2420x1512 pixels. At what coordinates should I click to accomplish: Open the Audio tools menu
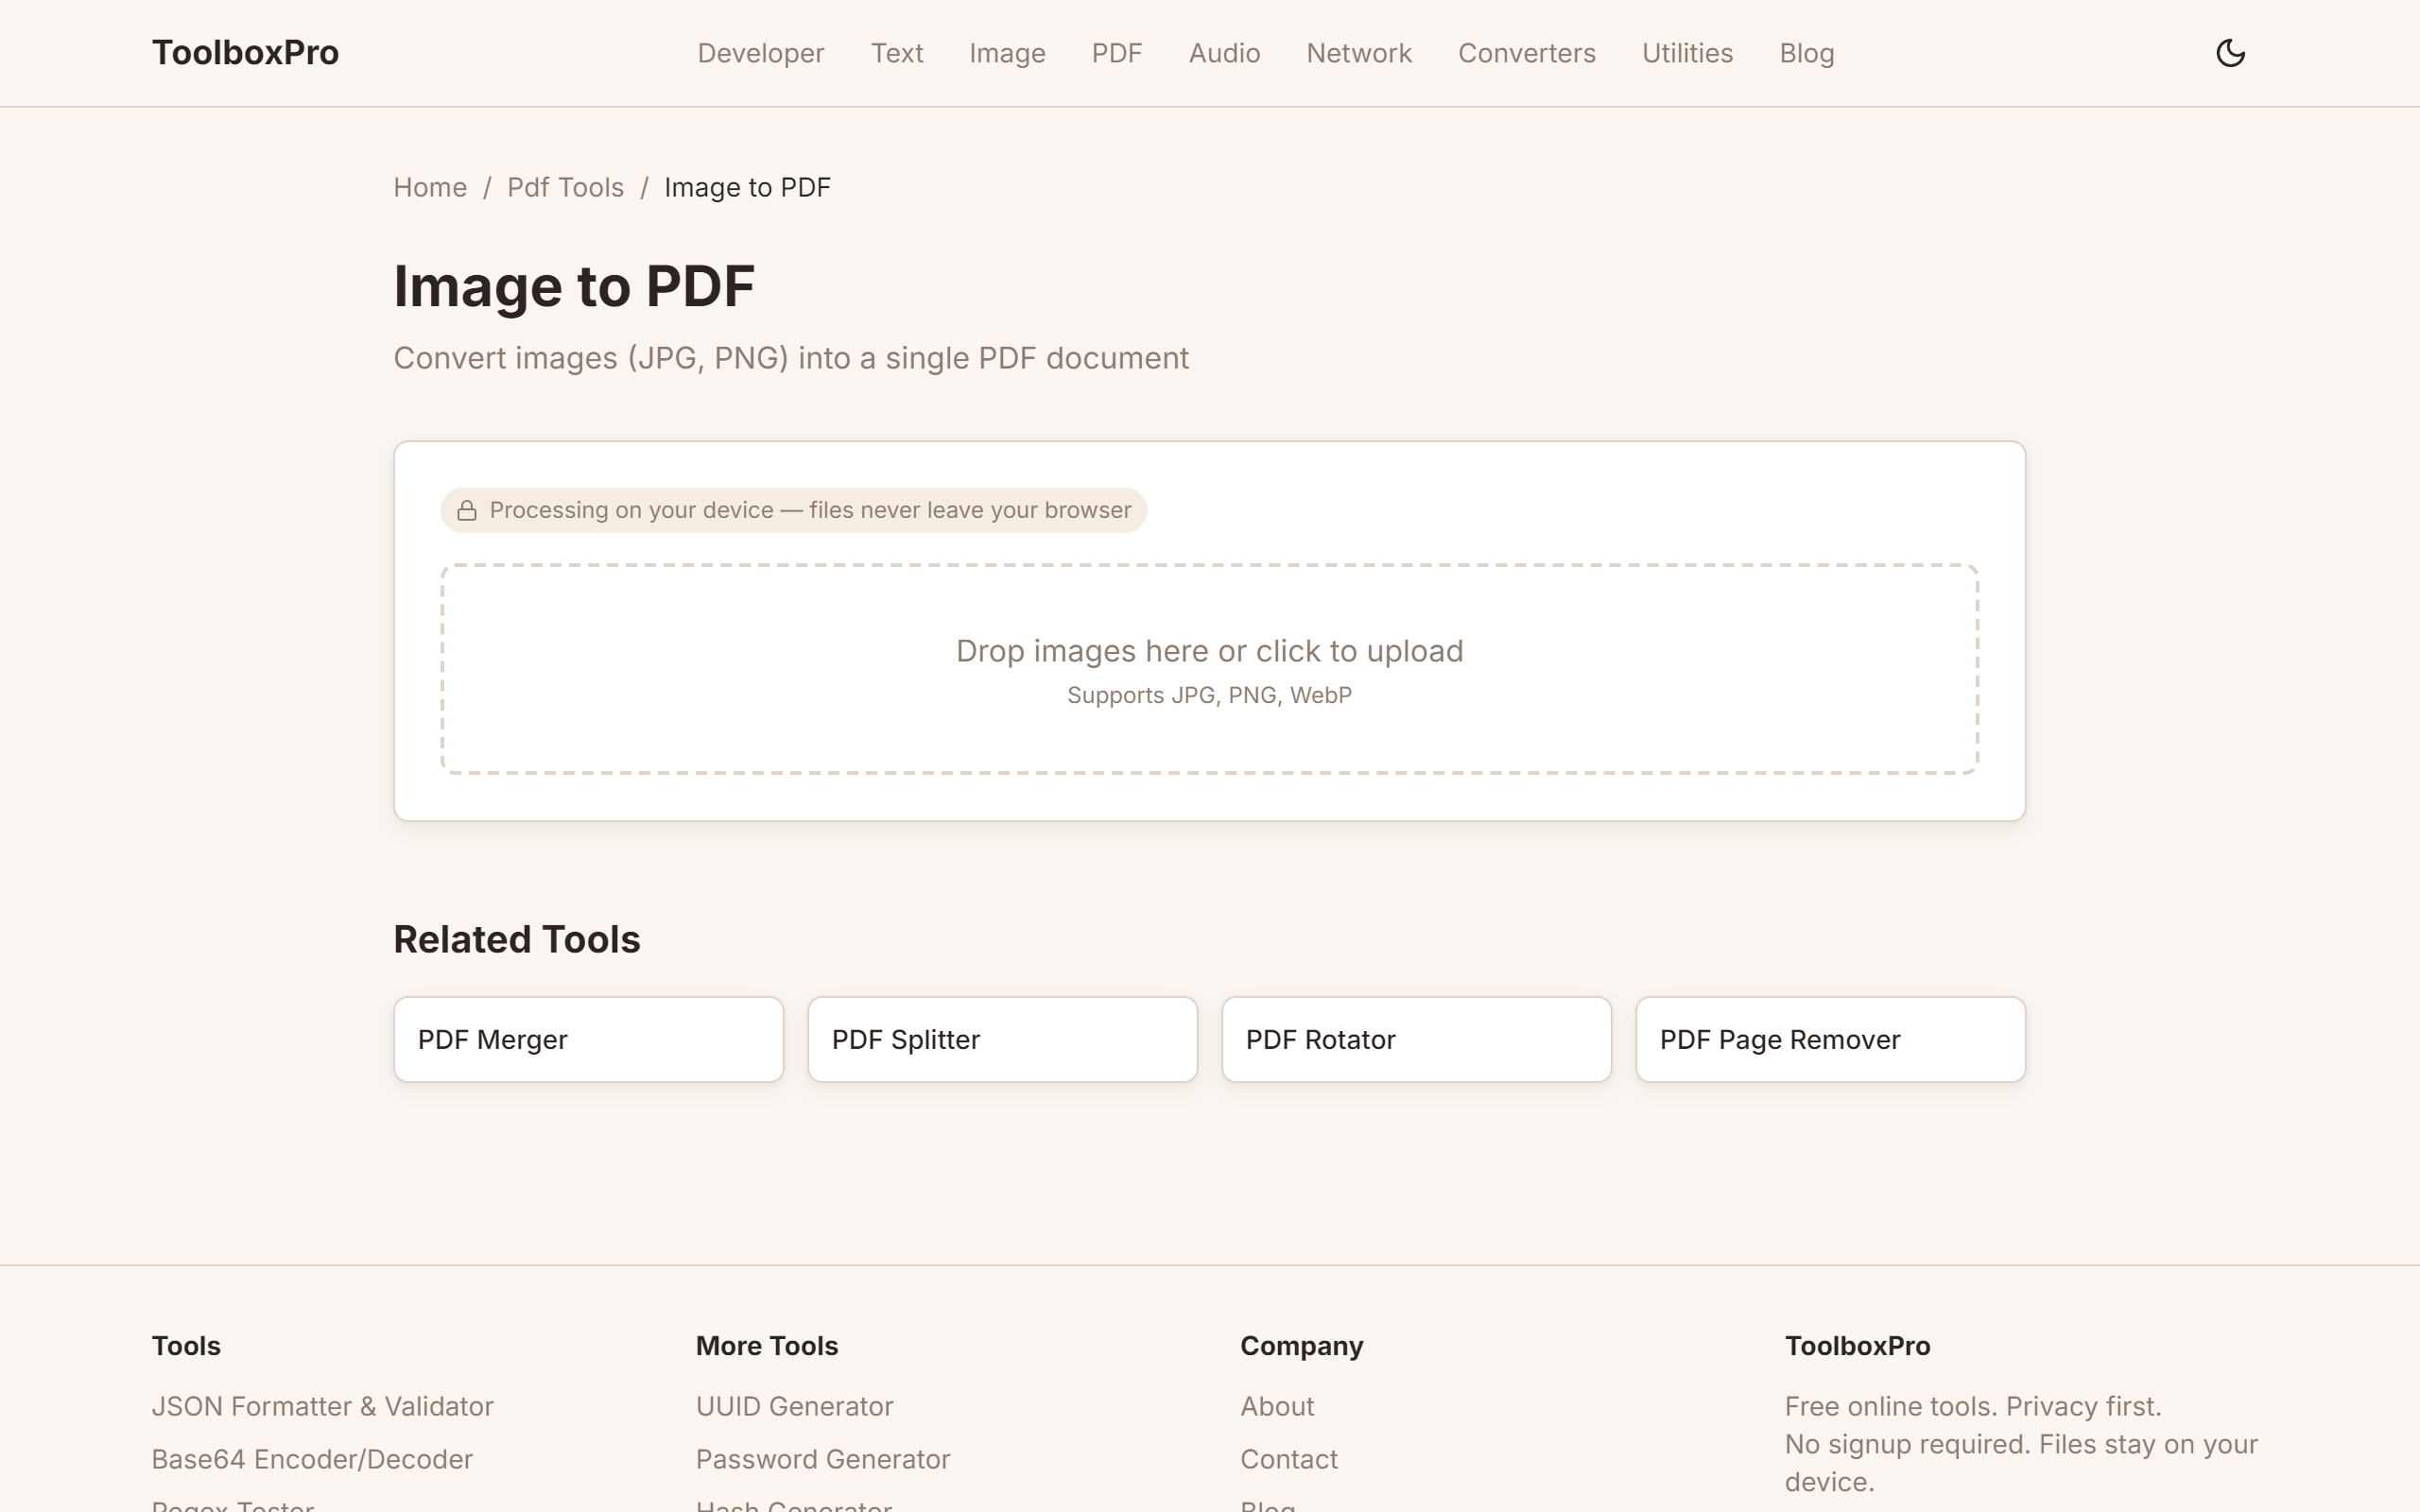pos(1224,53)
